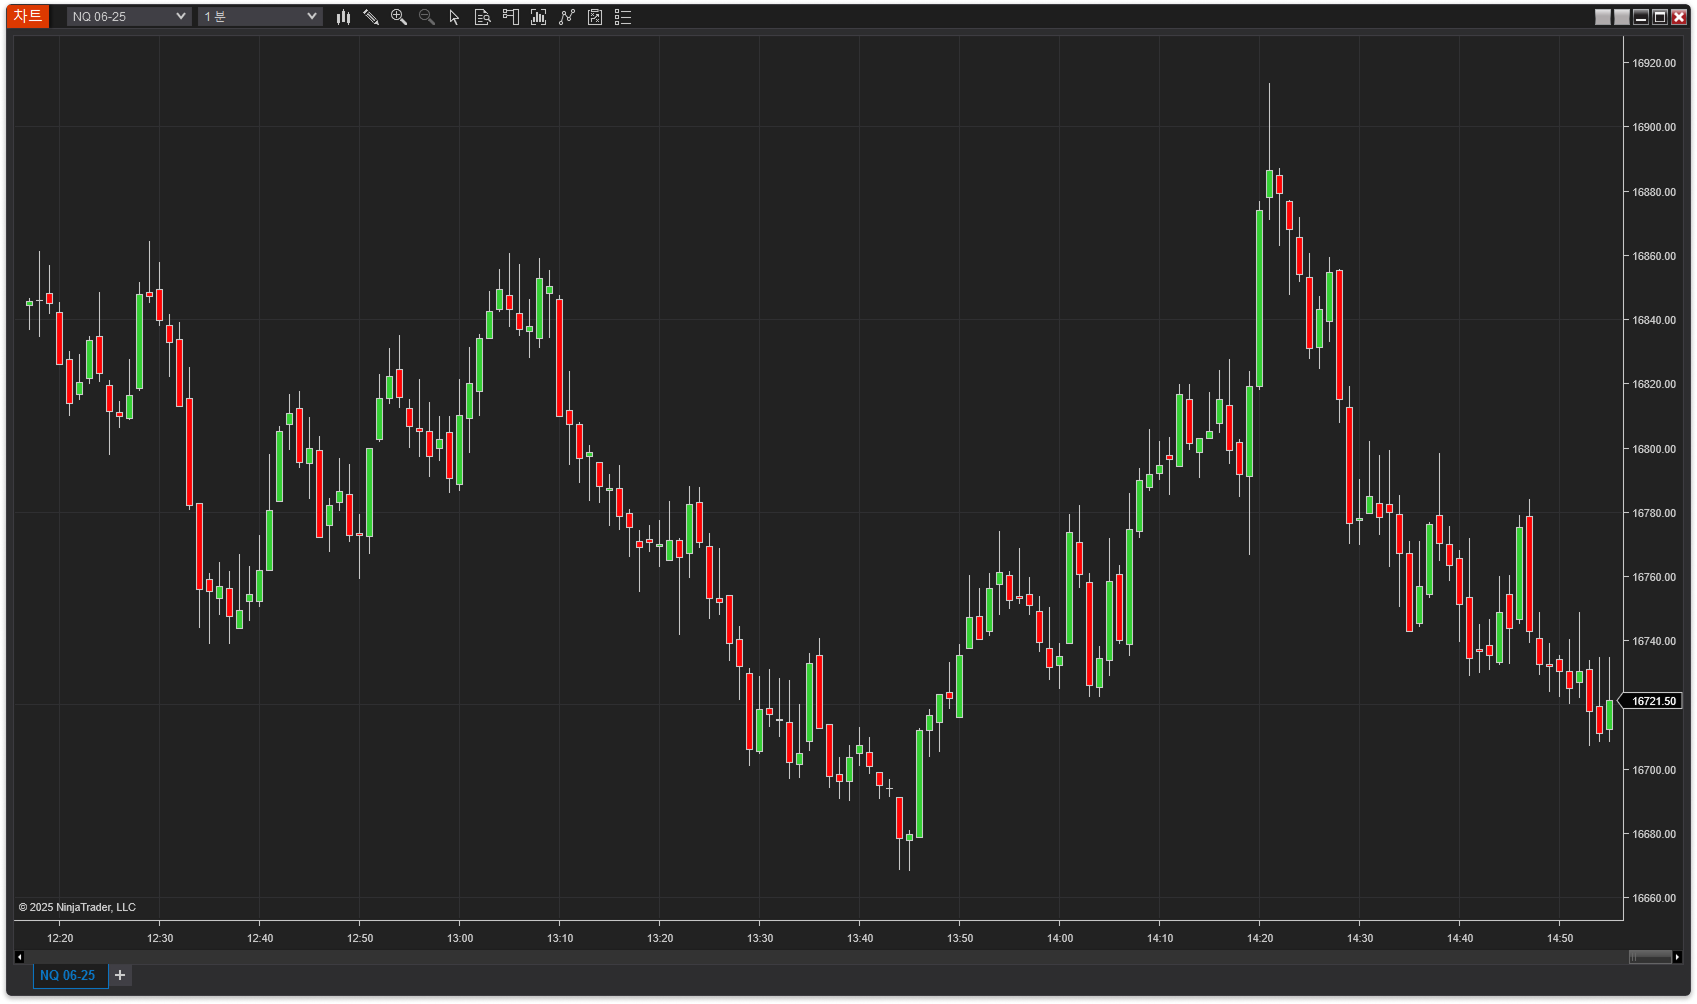Image resolution: width=1697 pixels, height=1004 pixels.
Task: Click the 12:30 time axis label
Action: pos(160,938)
